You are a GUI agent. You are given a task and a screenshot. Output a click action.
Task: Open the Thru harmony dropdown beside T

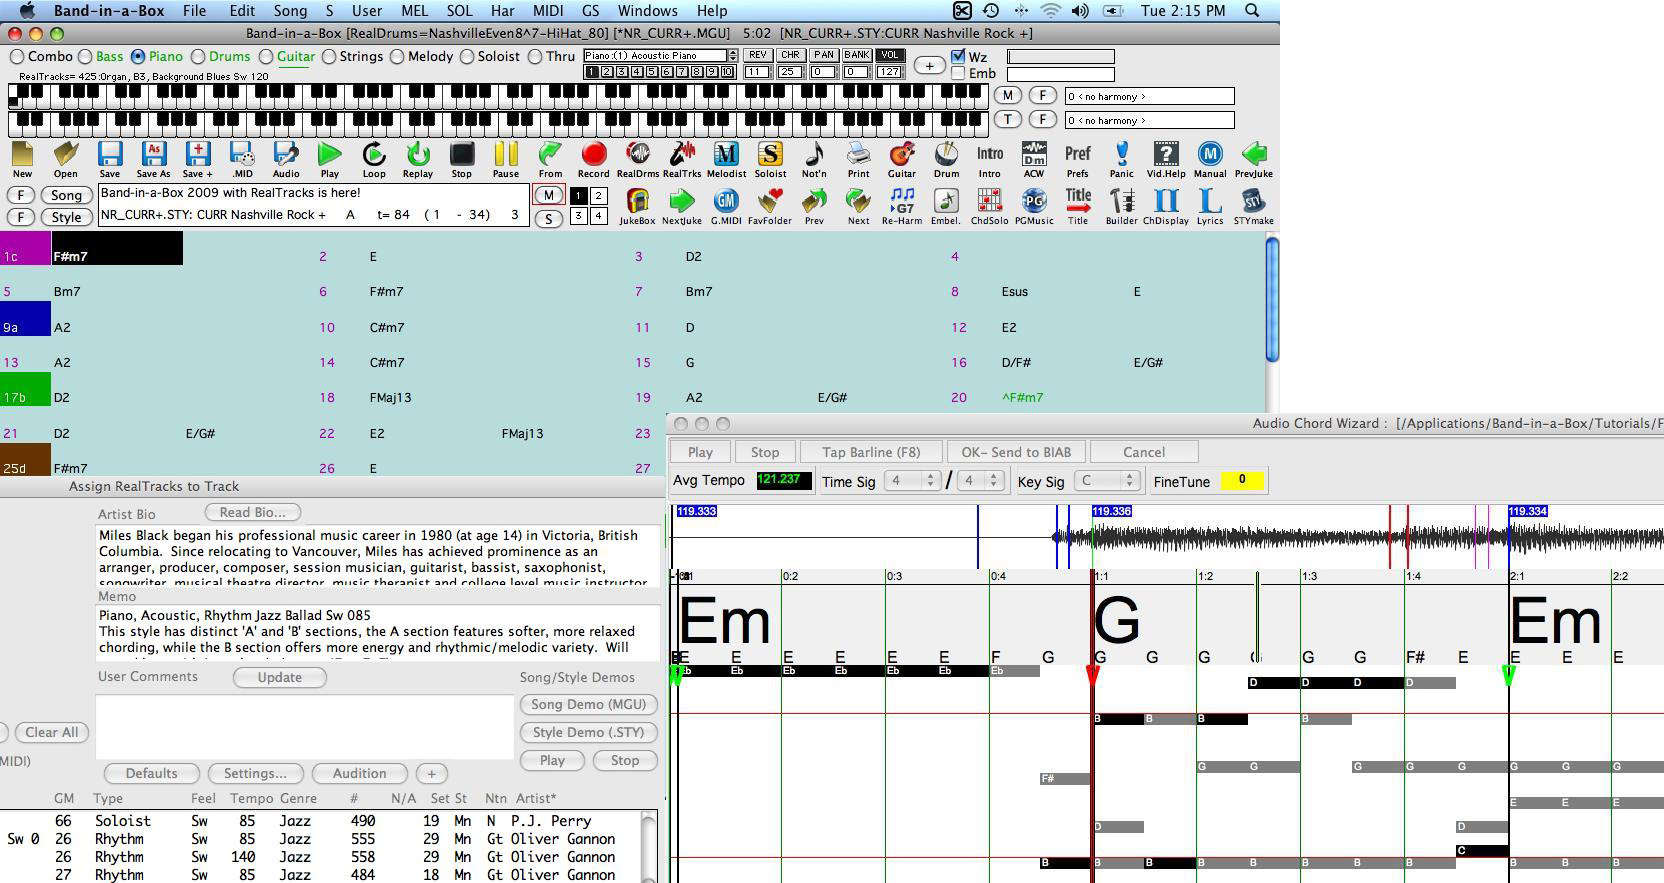click(1149, 120)
